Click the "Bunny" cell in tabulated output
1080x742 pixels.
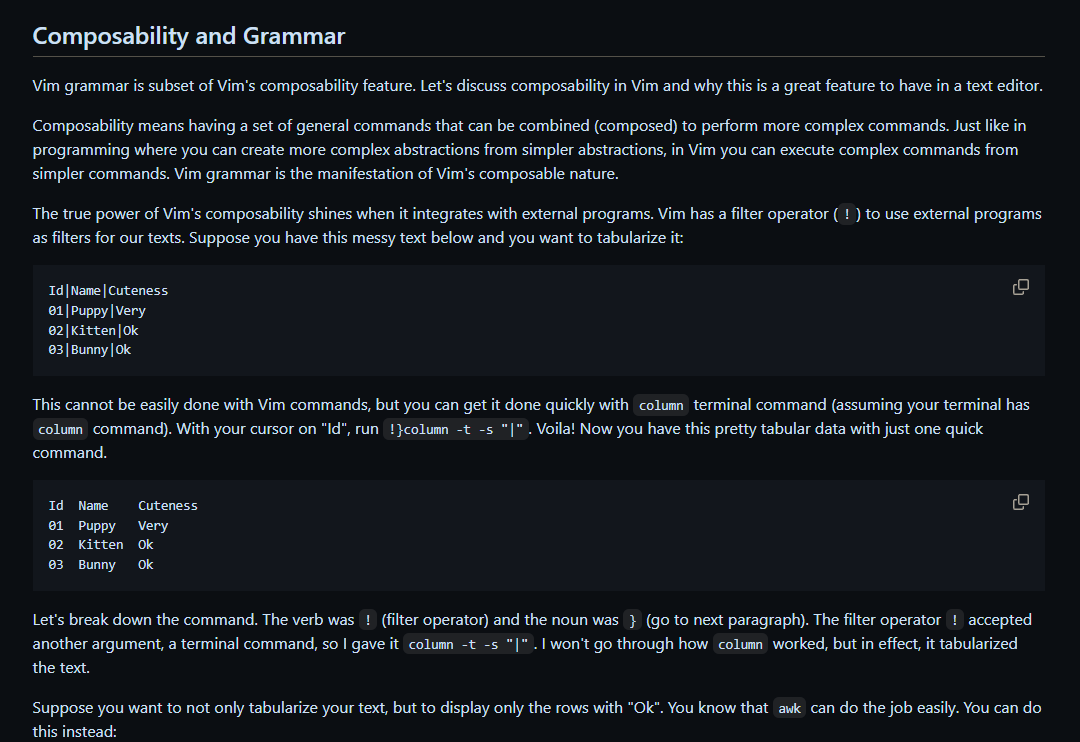(x=97, y=565)
